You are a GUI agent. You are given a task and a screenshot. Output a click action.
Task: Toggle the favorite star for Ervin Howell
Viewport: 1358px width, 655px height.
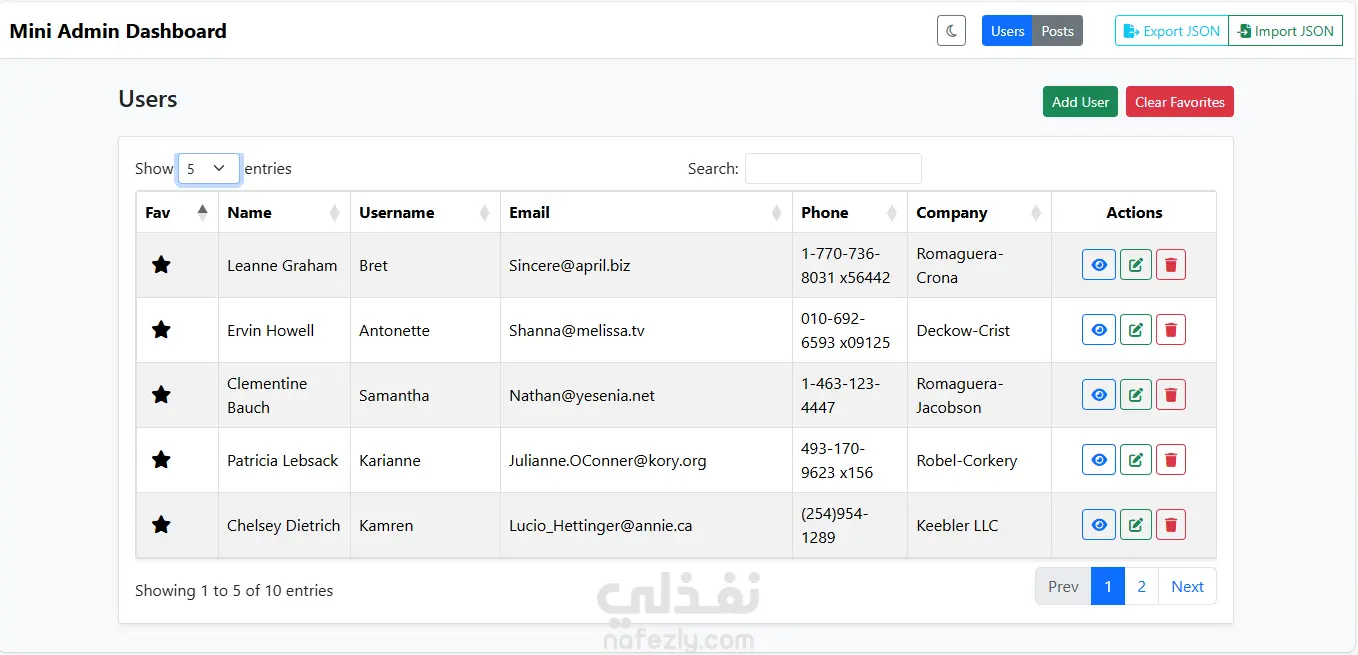point(161,330)
